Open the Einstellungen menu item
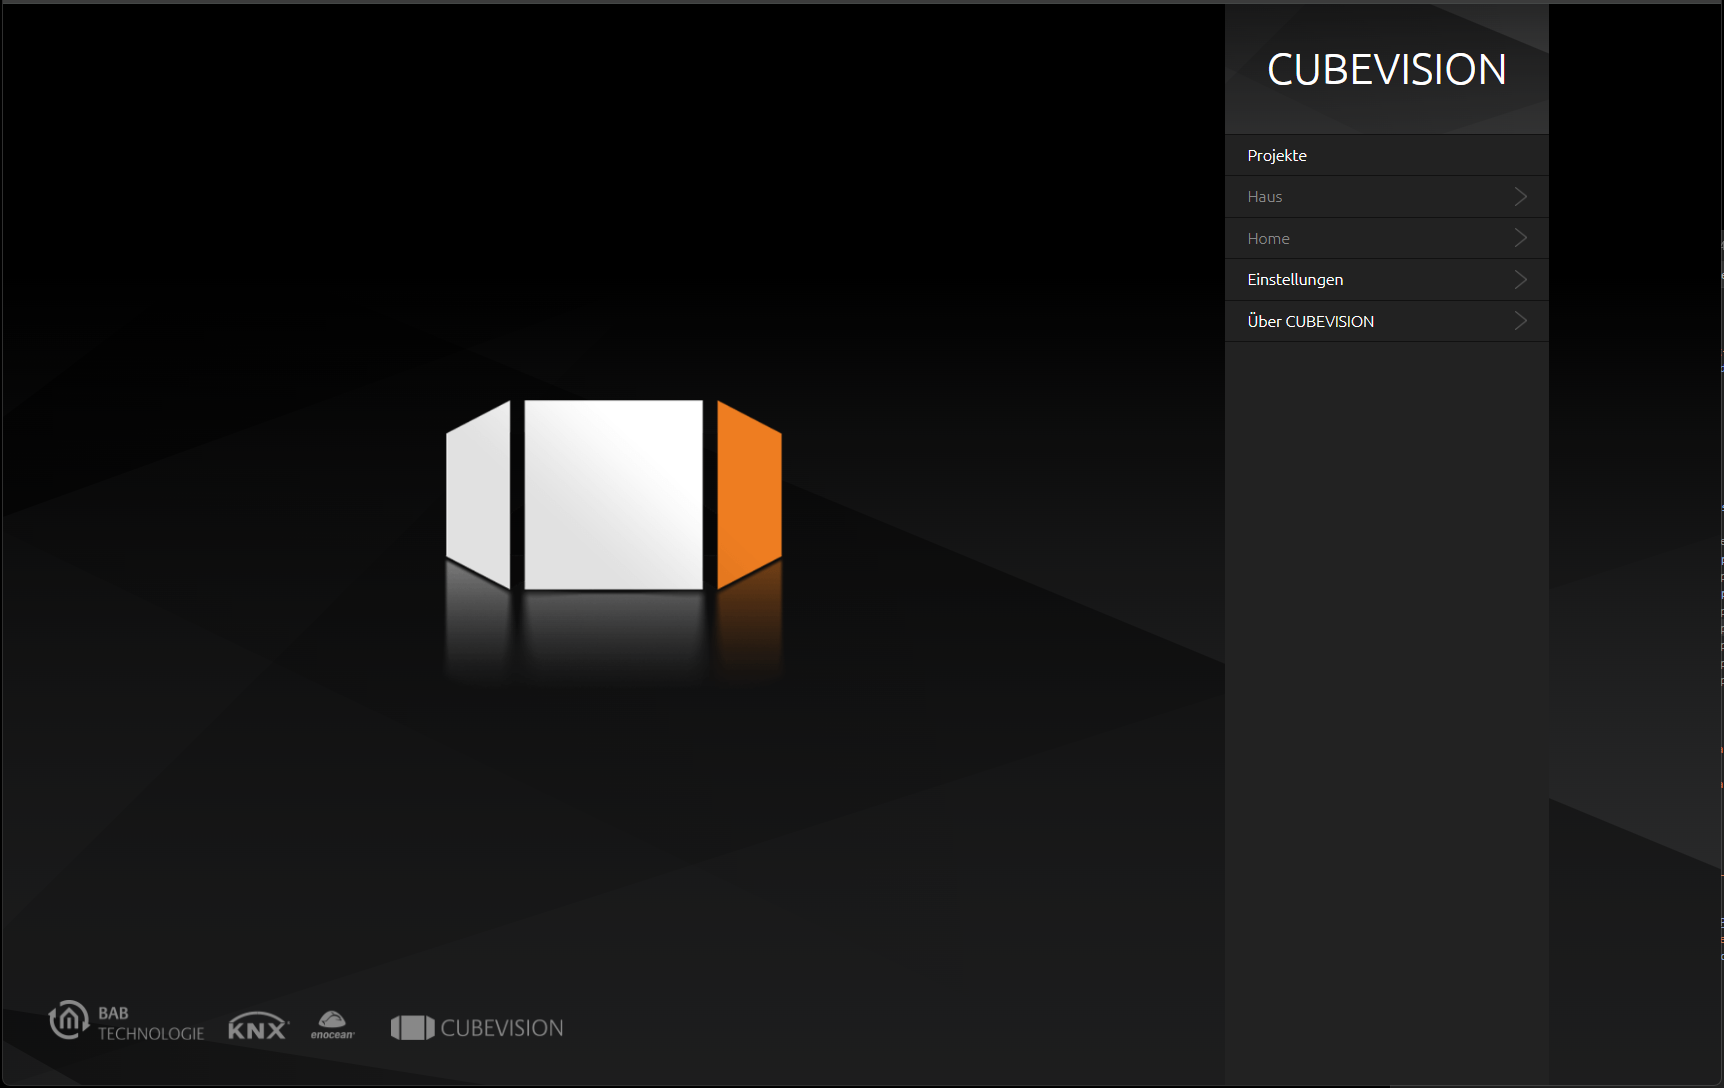 [1386, 280]
